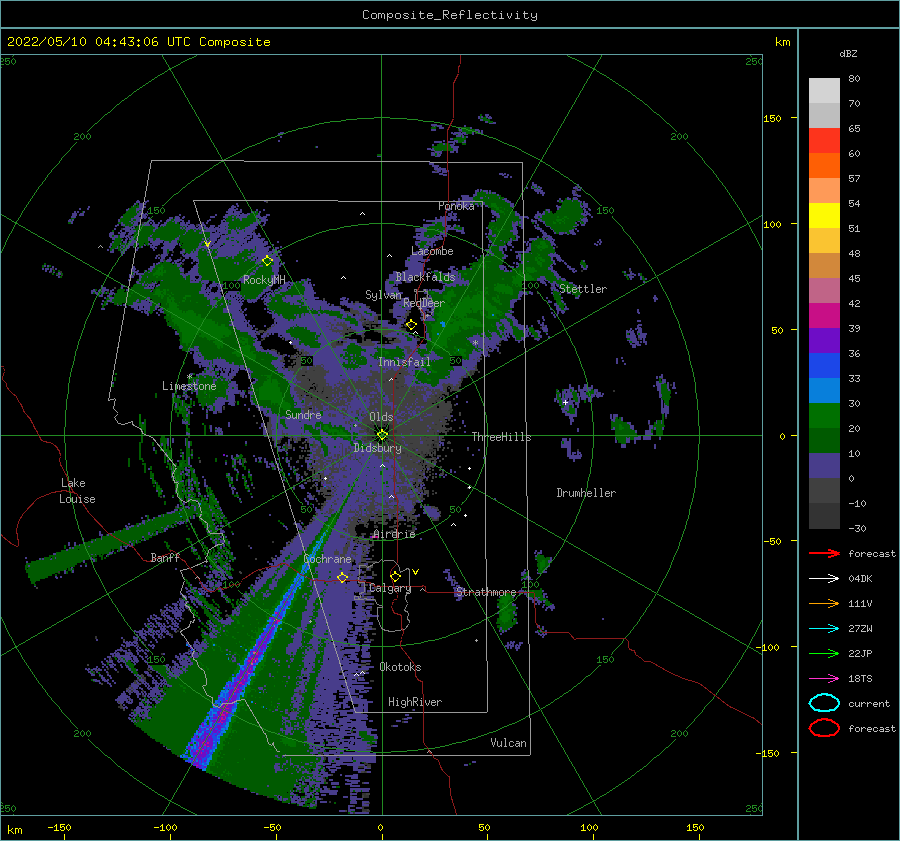
Task: Click the yellow radar site marker by Didsbury
Action: click(382, 435)
